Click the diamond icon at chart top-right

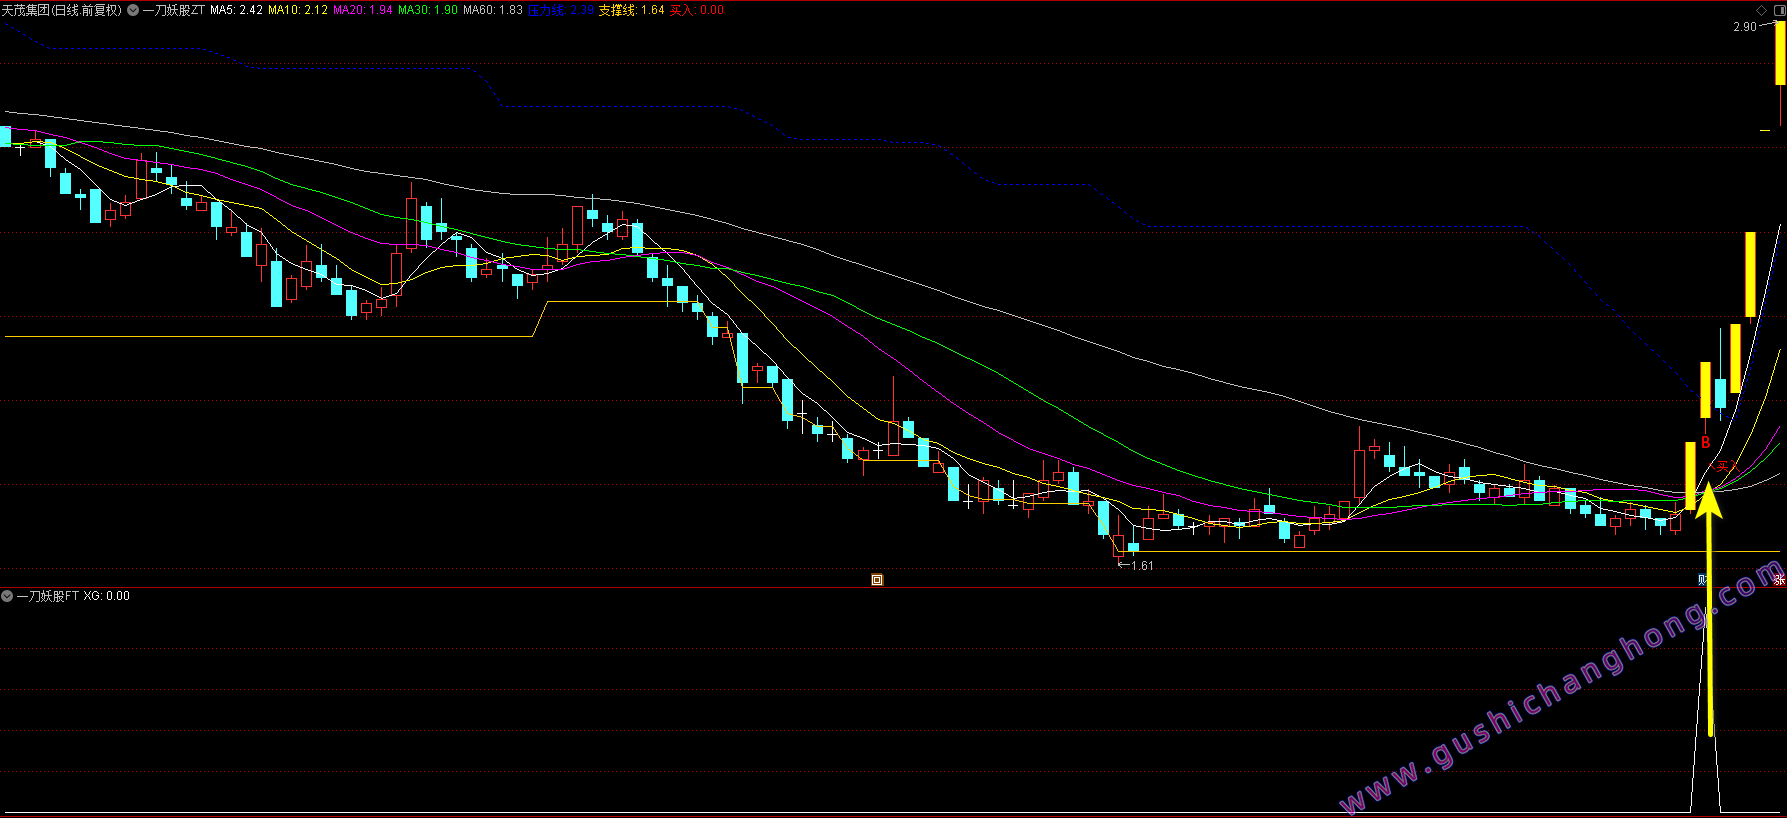(1761, 10)
